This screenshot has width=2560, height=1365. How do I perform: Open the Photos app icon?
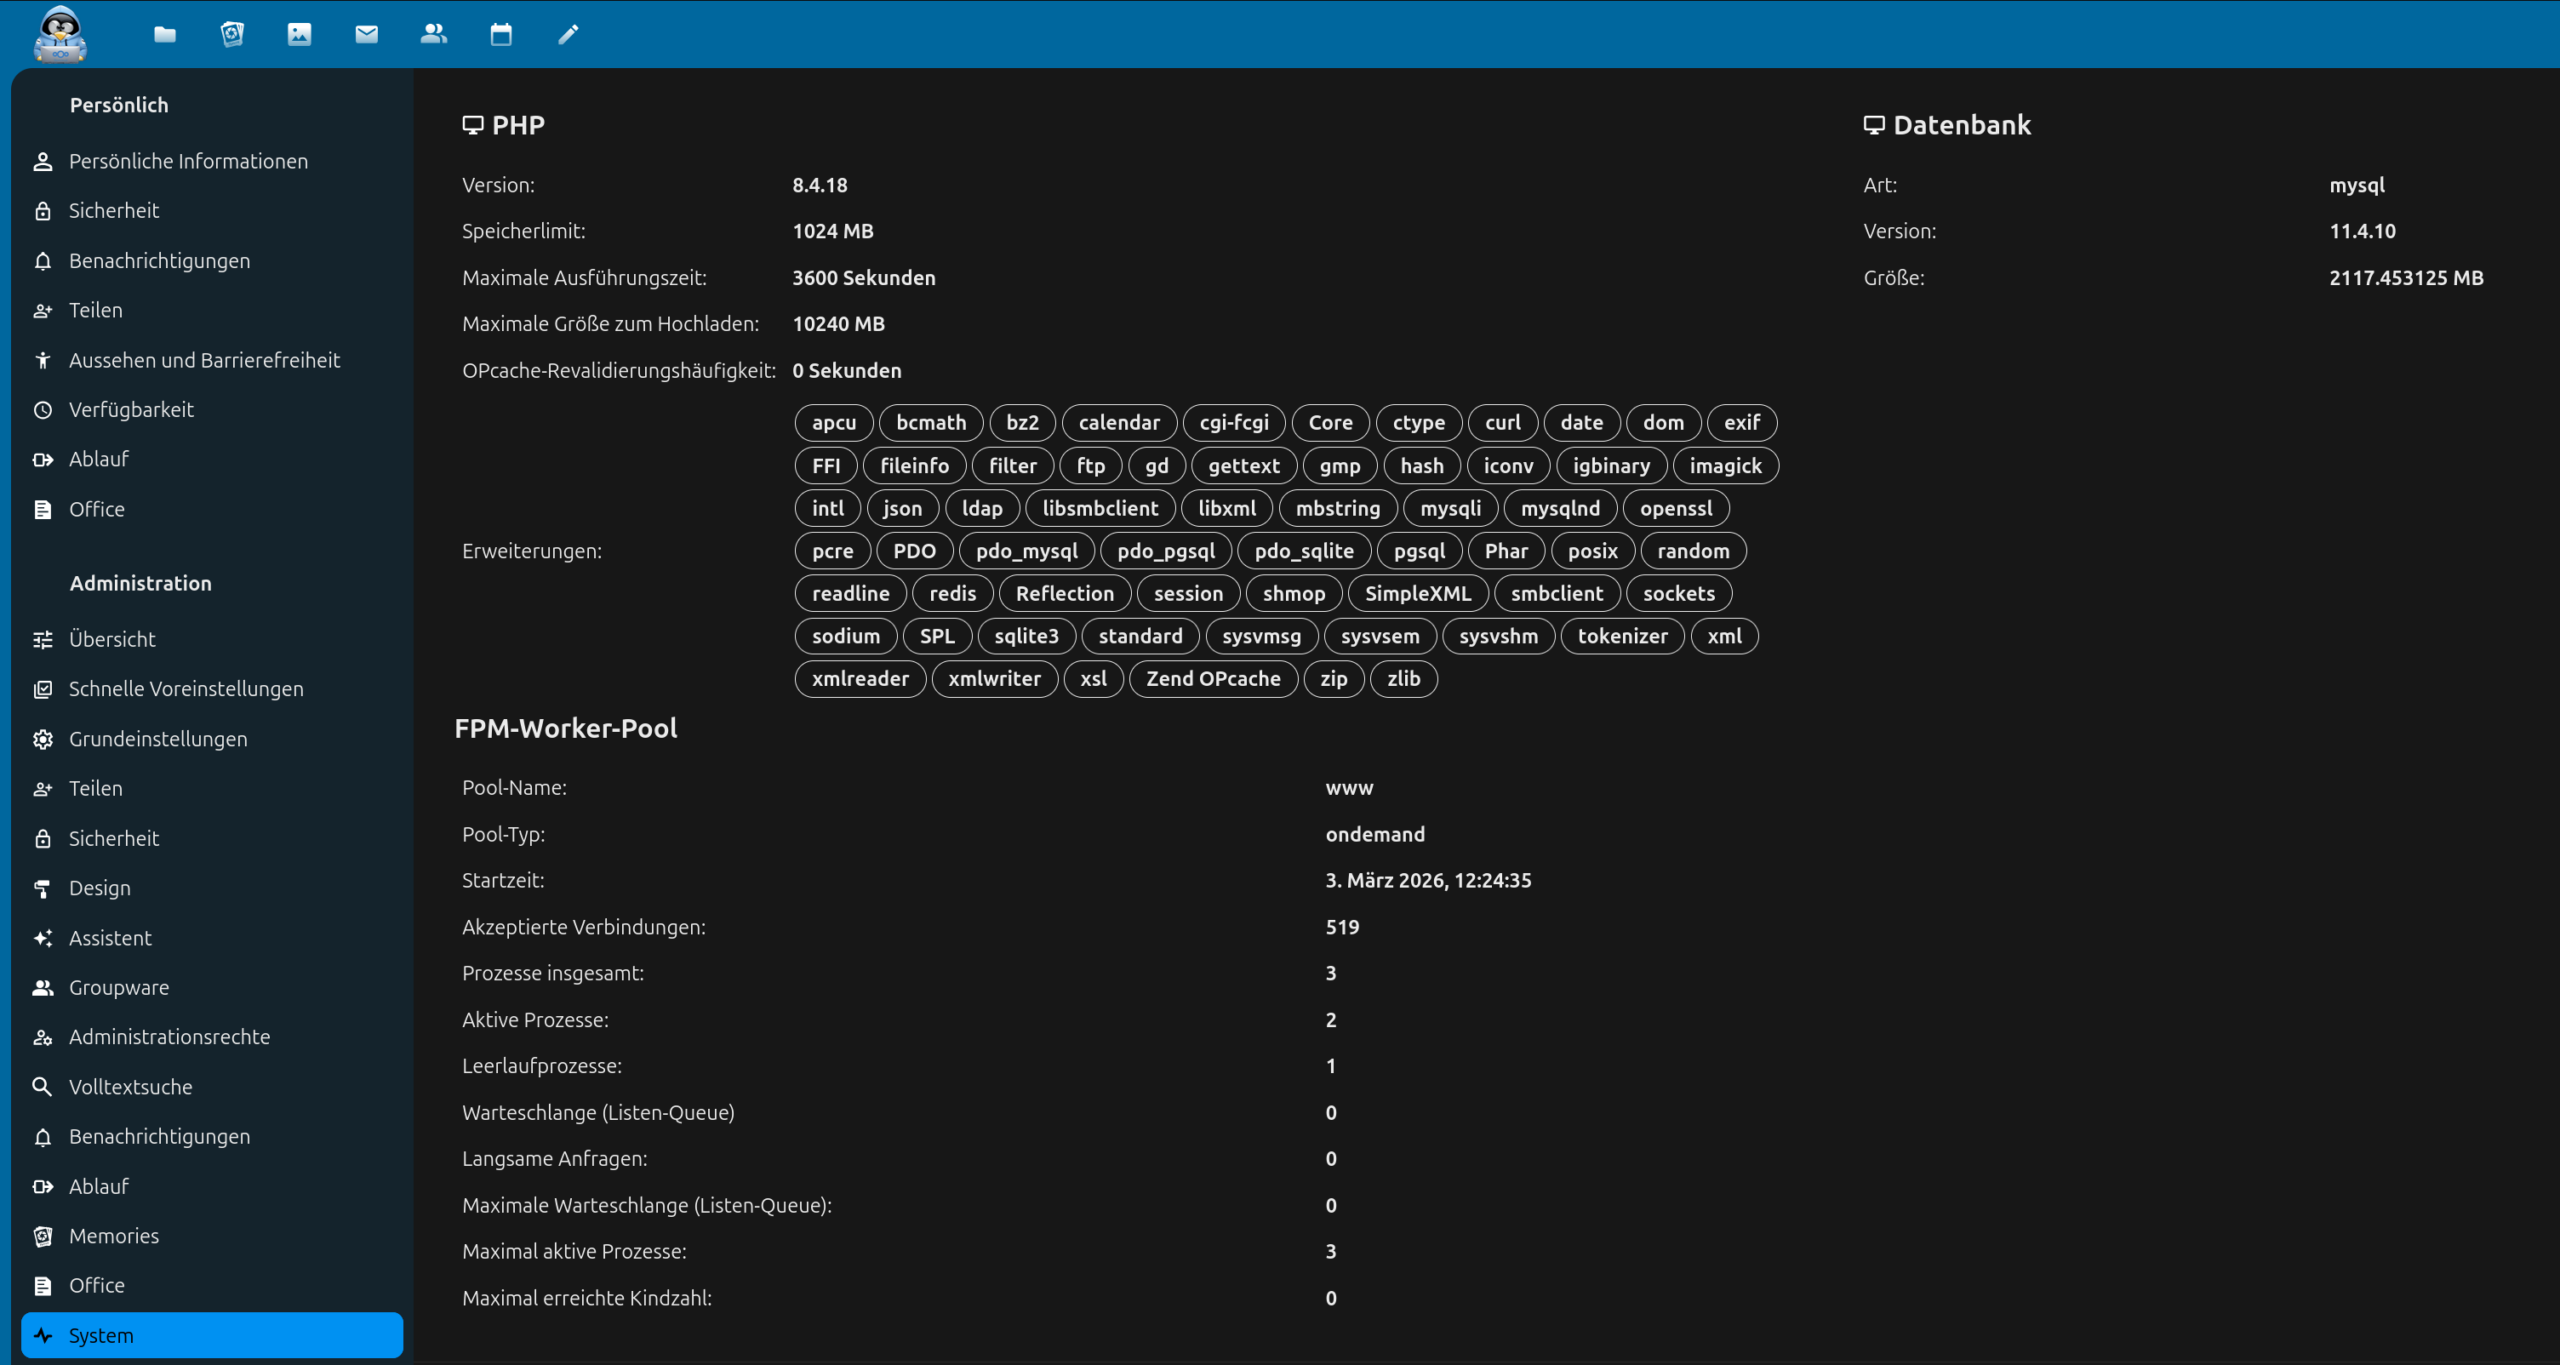[x=299, y=35]
